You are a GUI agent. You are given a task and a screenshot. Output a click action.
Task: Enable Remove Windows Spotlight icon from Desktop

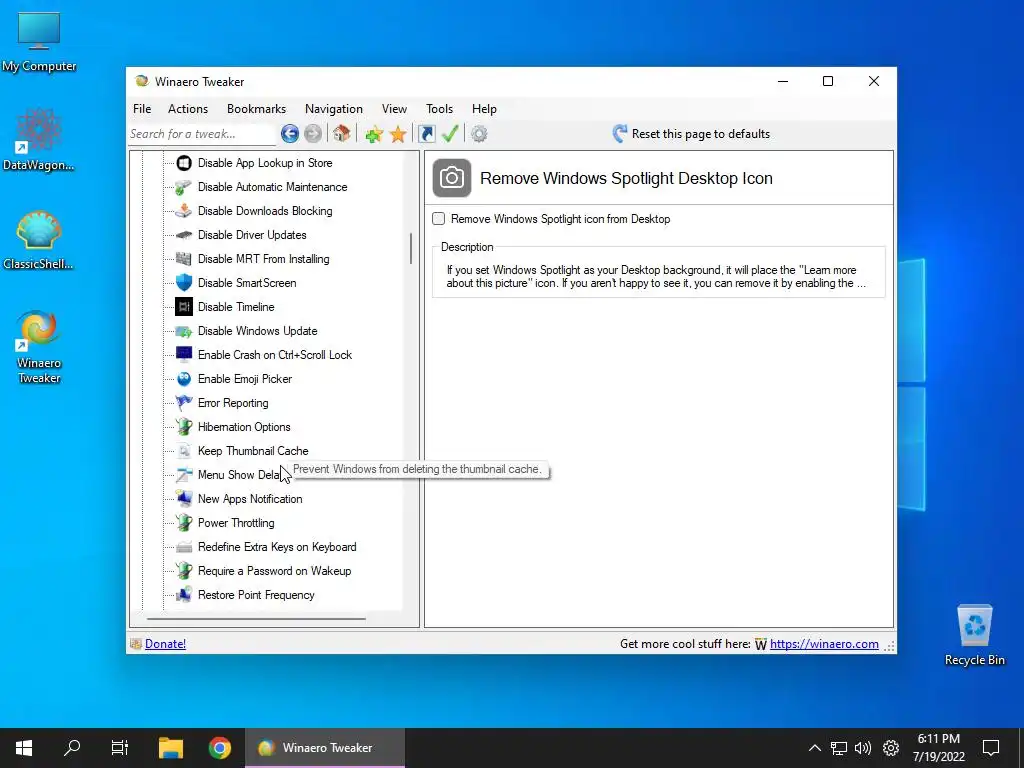[x=439, y=219]
